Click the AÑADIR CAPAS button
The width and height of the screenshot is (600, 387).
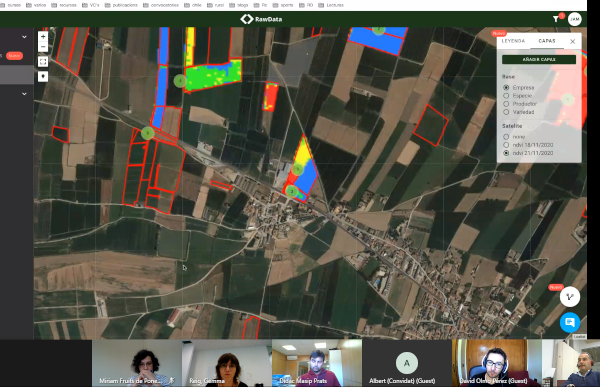tap(539, 59)
